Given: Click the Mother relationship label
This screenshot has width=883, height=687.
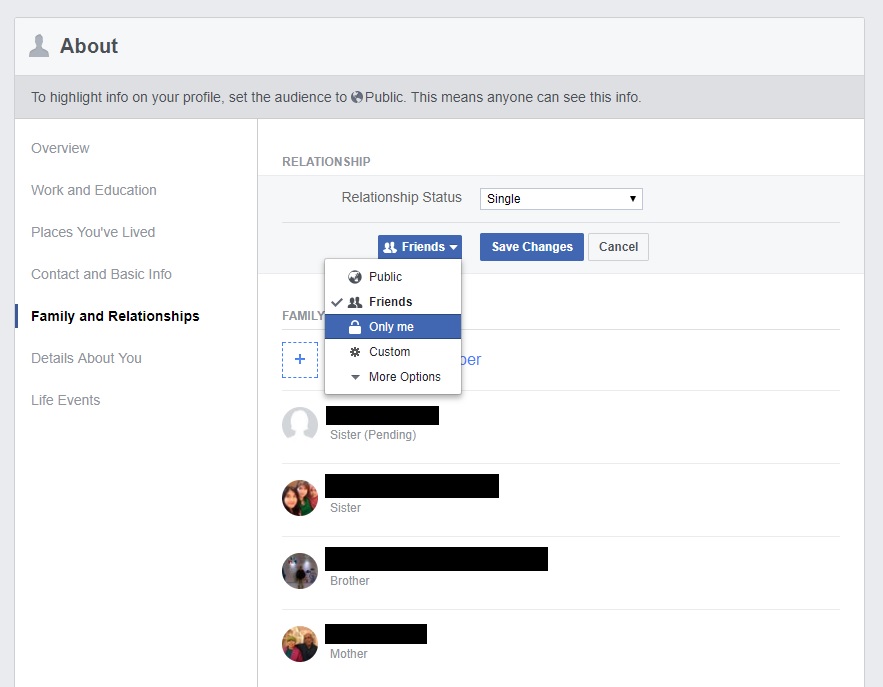Looking at the screenshot, I should [349, 654].
